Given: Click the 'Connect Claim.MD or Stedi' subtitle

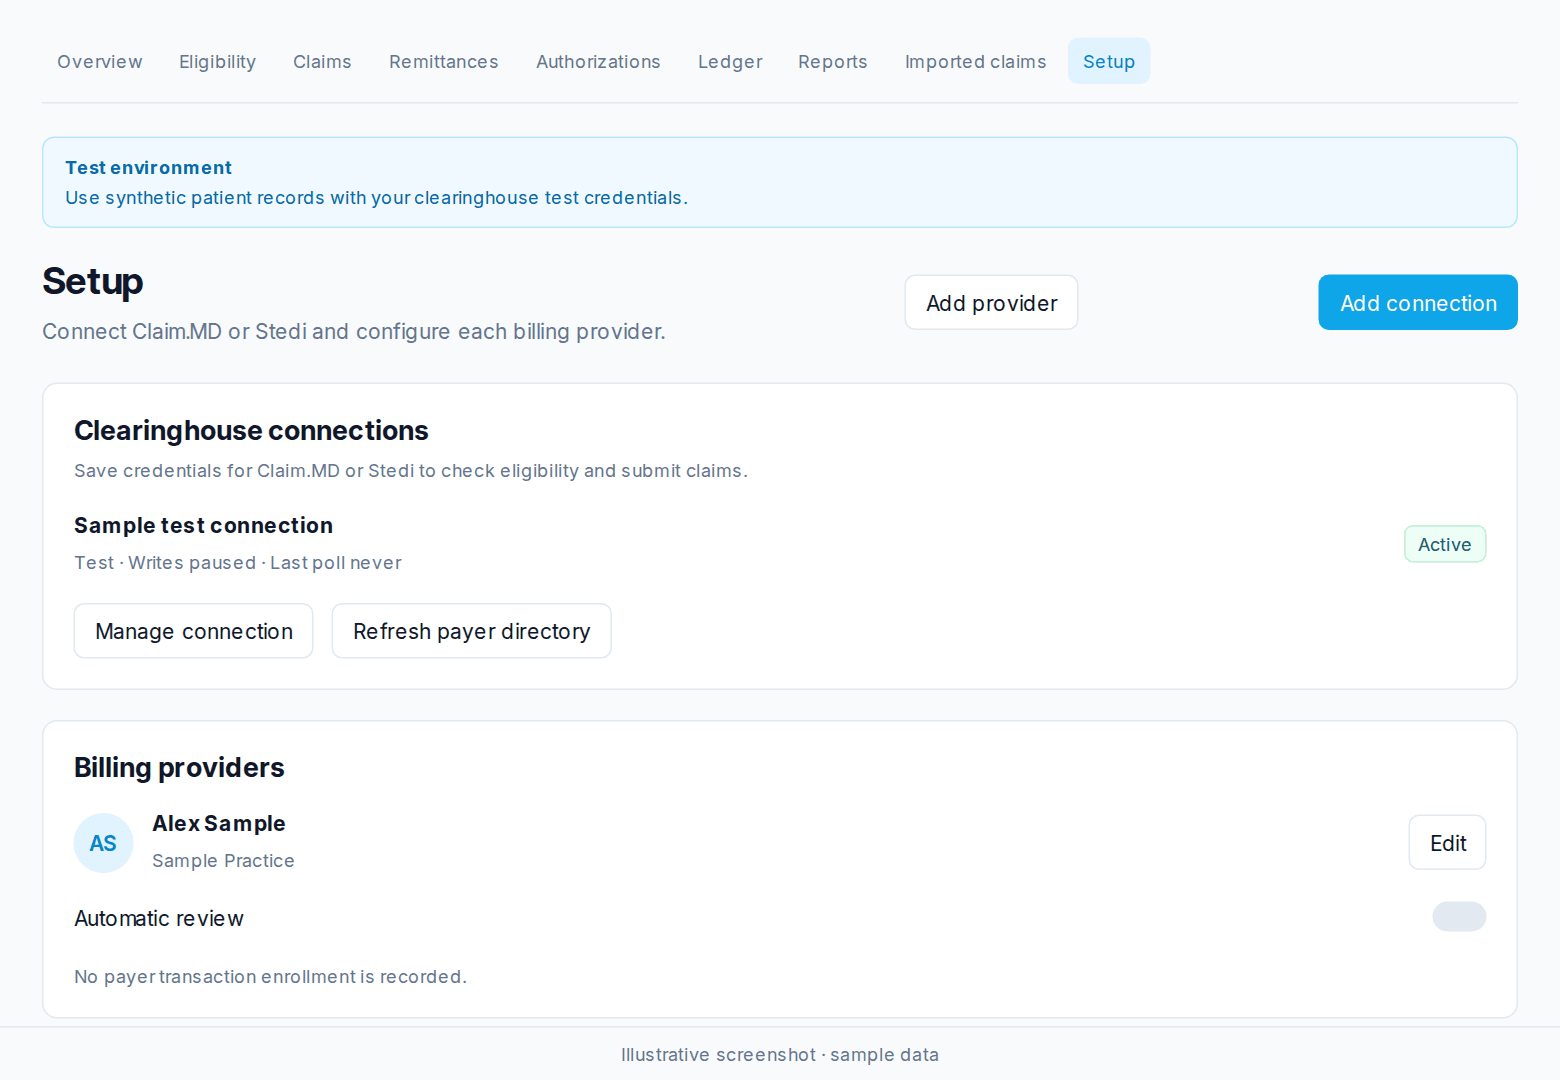Looking at the screenshot, I should (x=354, y=332).
